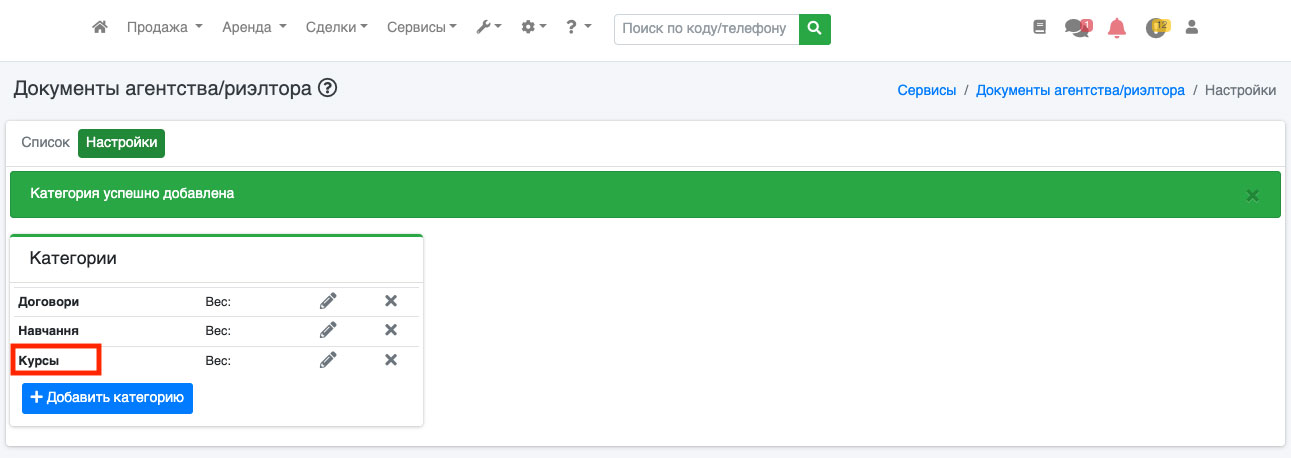This screenshot has height=458, width=1291.
Task: Open chat messages icon with badge
Action: pos(1077,28)
